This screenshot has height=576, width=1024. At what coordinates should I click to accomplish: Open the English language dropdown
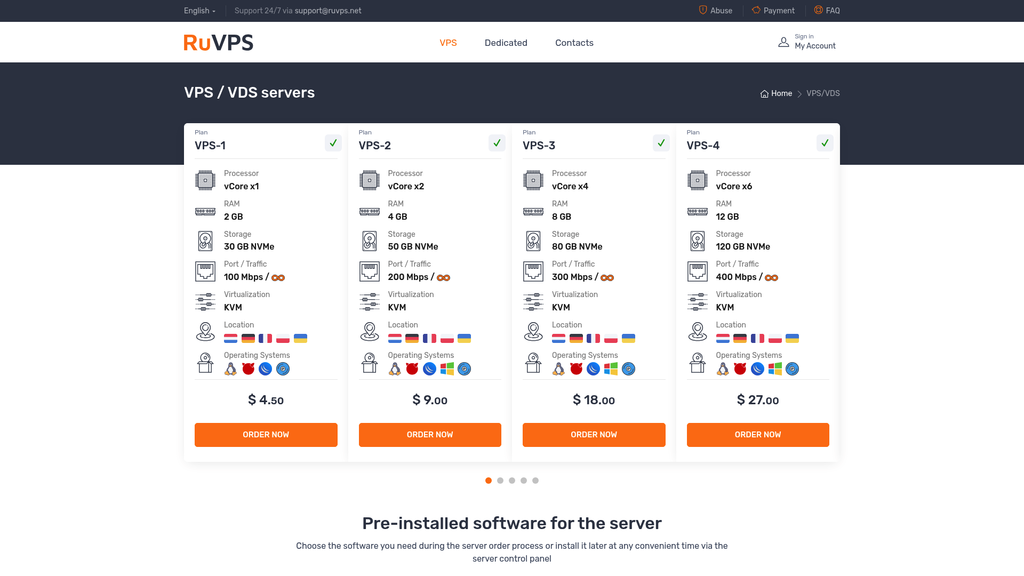[x=199, y=11]
